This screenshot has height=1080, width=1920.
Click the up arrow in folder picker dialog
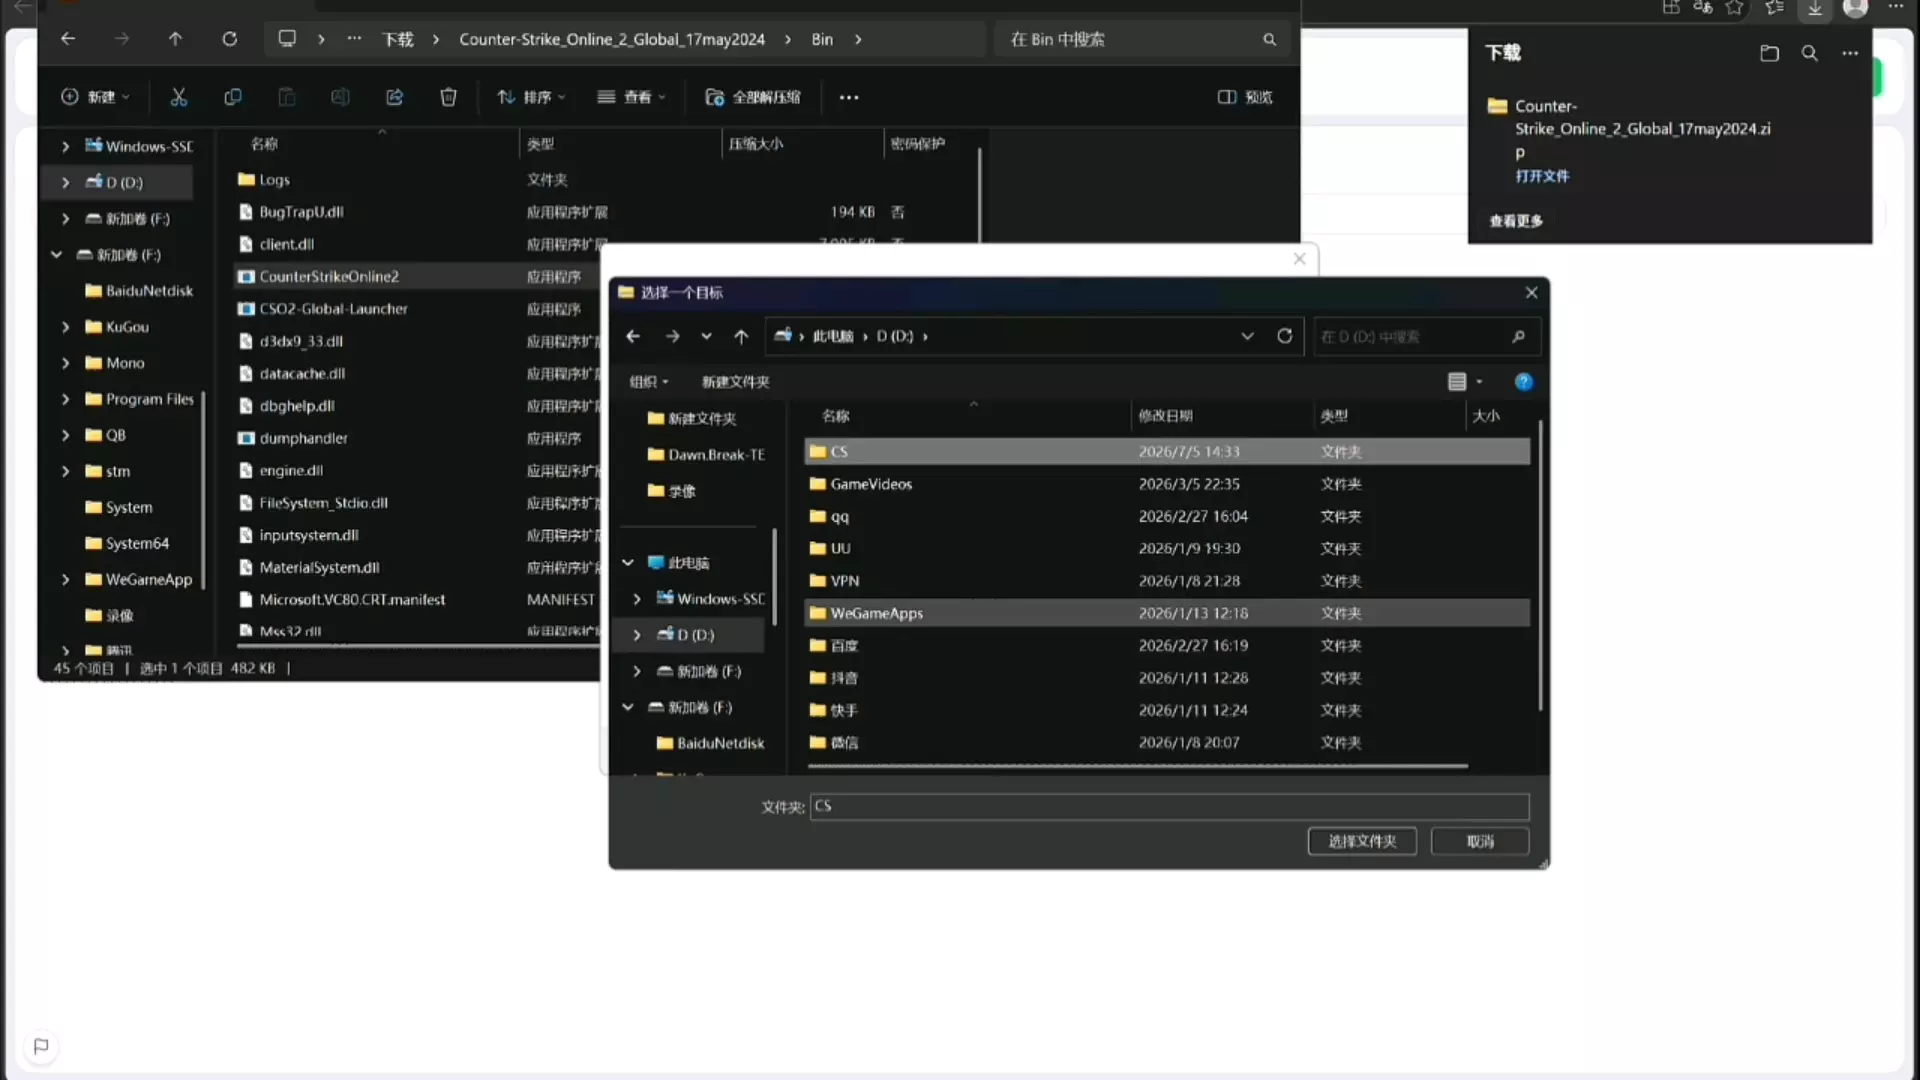[x=741, y=336]
